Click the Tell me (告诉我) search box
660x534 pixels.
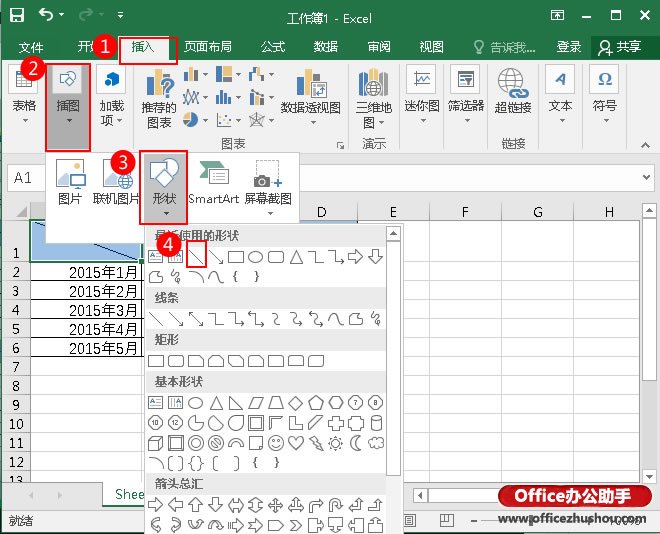pyautogui.click(x=504, y=47)
